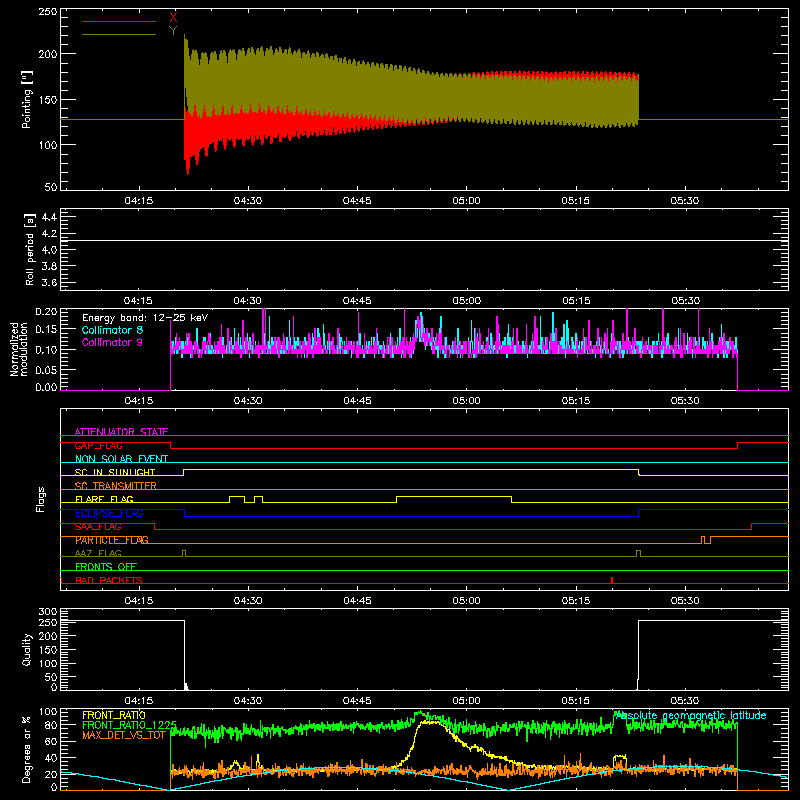Click the red X legend letter
Image resolution: width=800 pixels, height=800 pixels.
click(173, 17)
